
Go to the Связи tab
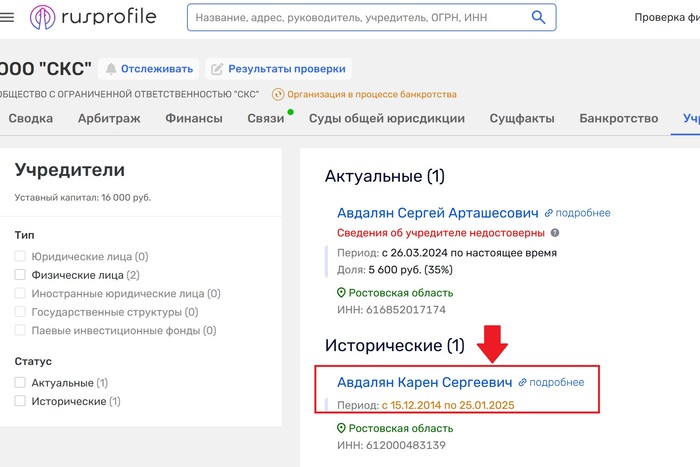(266, 118)
